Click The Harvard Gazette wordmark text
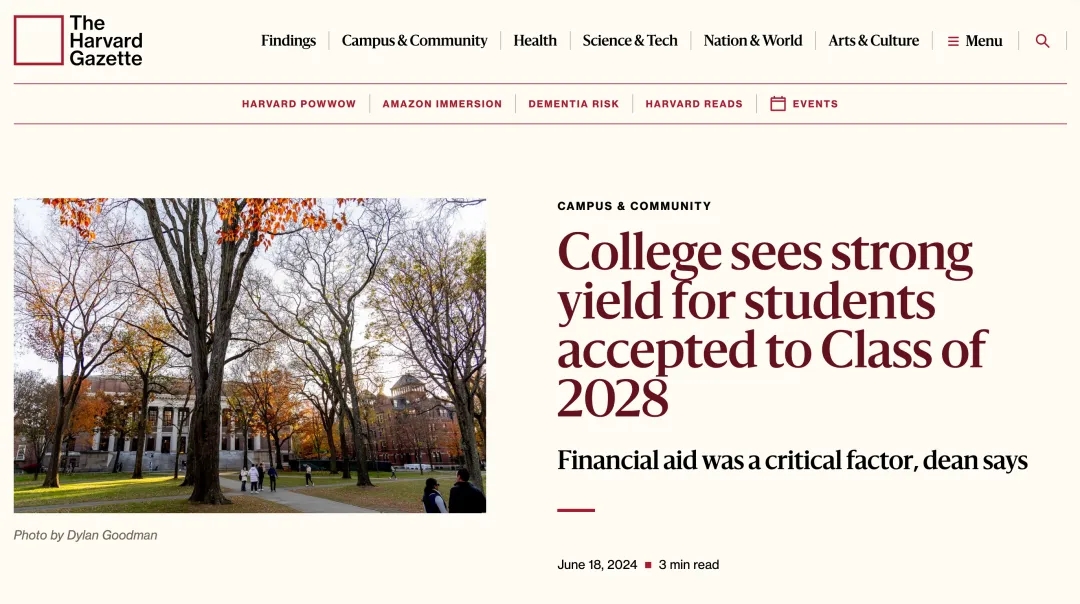This screenshot has width=1080, height=604. 106,41
